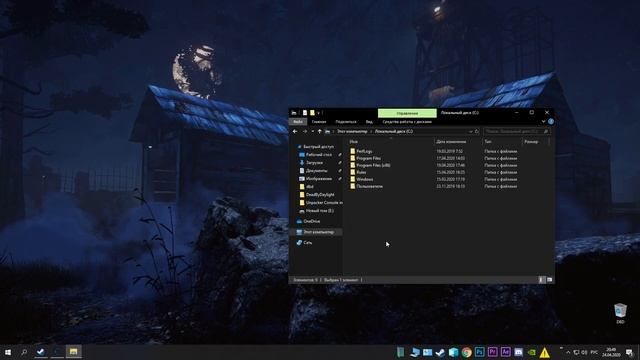Go back using the Explorer back arrow
The width and height of the screenshot is (640, 360).
pyautogui.click(x=295, y=131)
